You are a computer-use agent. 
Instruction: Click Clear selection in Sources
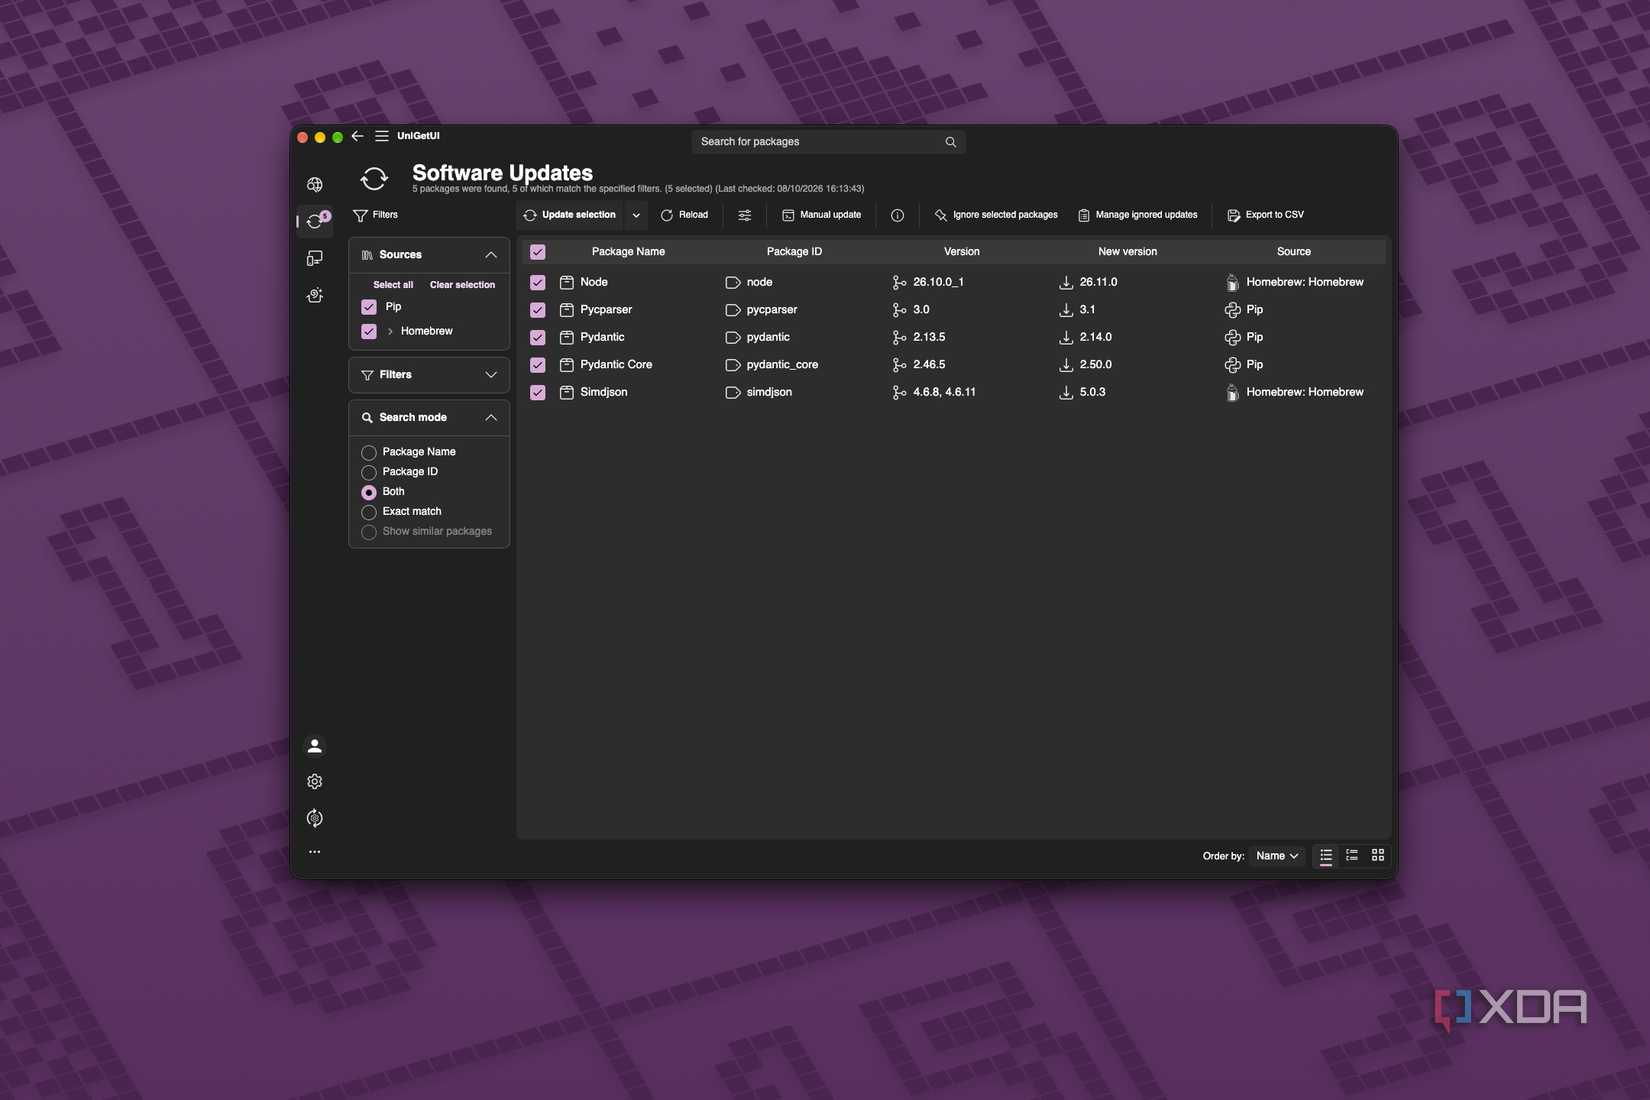(x=462, y=285)
